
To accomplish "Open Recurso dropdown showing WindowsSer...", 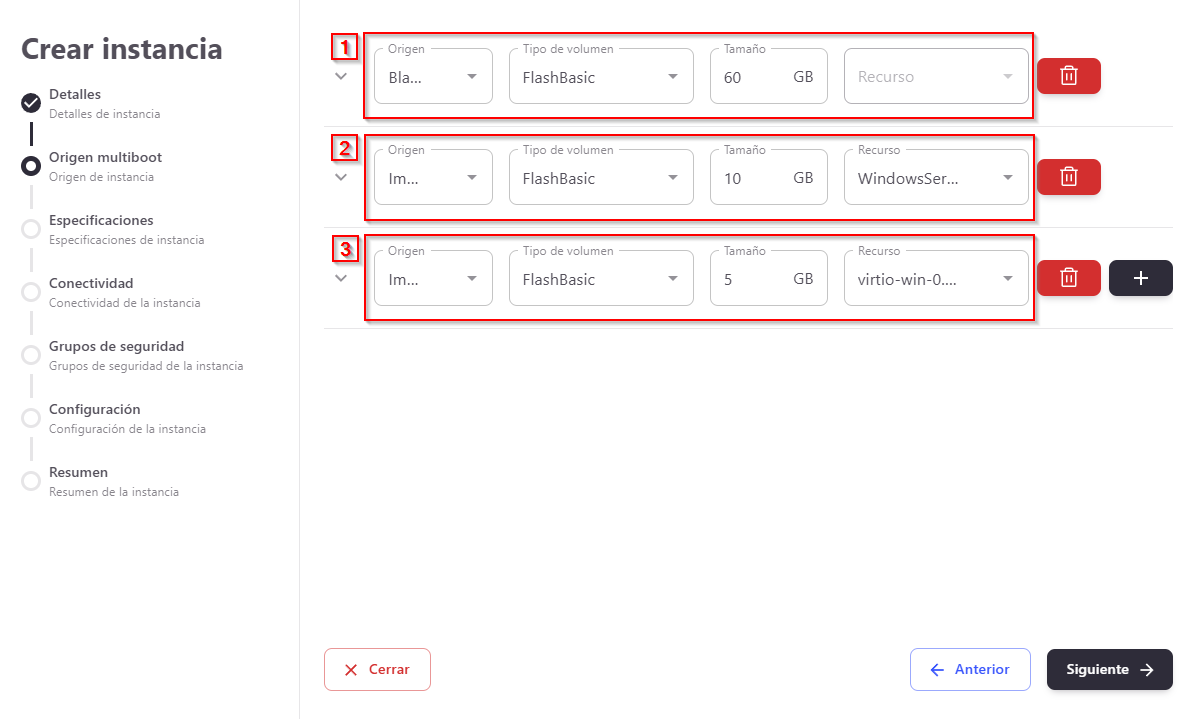I will tap(936, 178).
